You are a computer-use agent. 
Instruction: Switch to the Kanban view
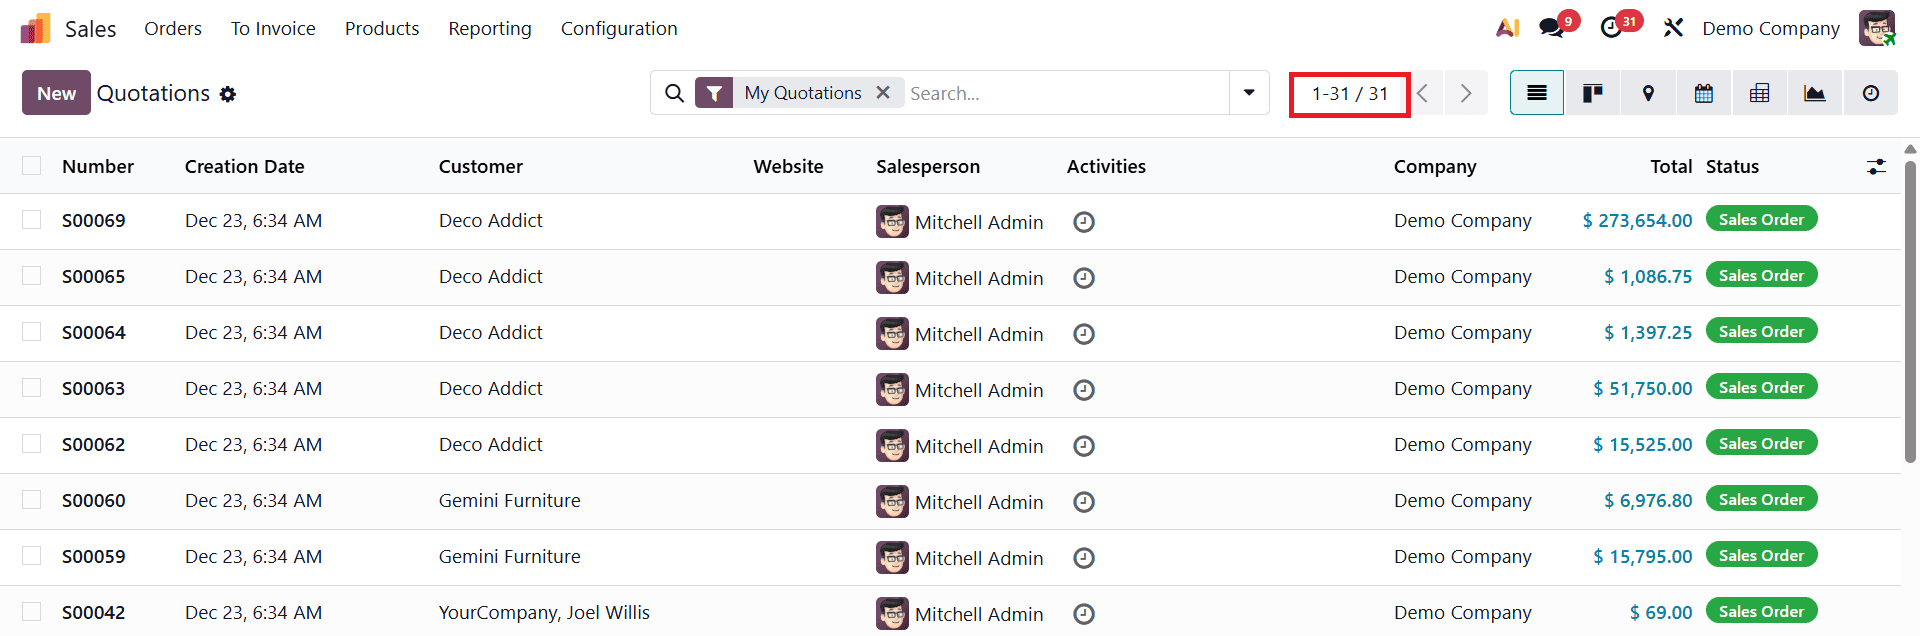pos(1592,92)
